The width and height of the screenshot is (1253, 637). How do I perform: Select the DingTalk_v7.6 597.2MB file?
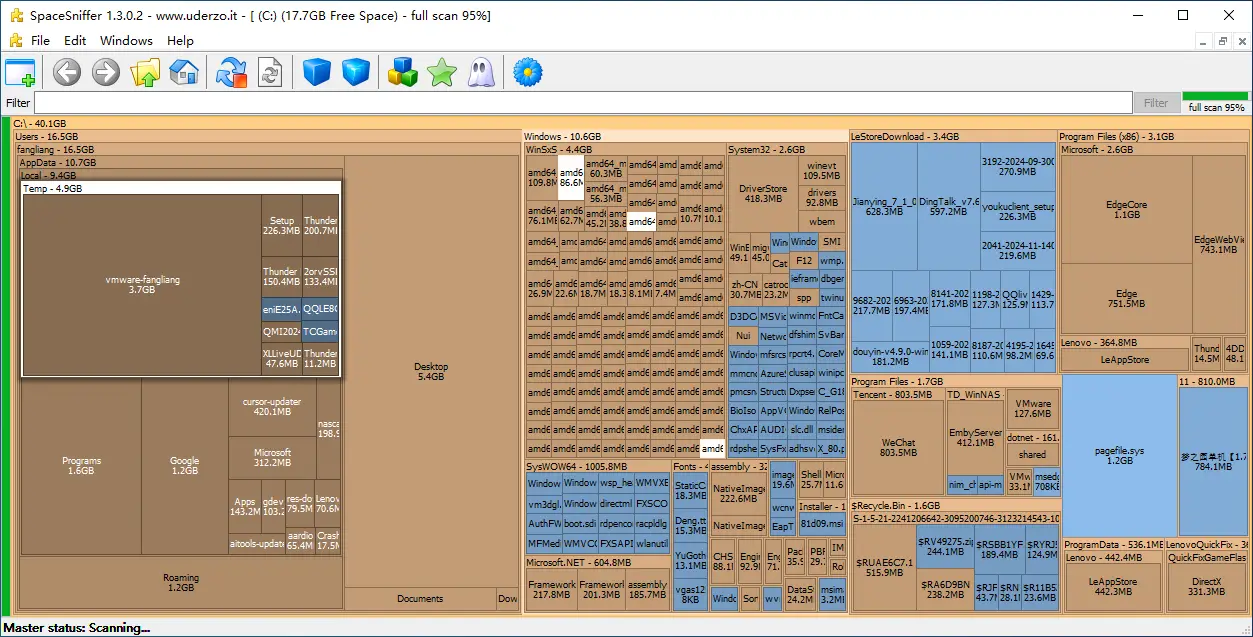(949, 207)
